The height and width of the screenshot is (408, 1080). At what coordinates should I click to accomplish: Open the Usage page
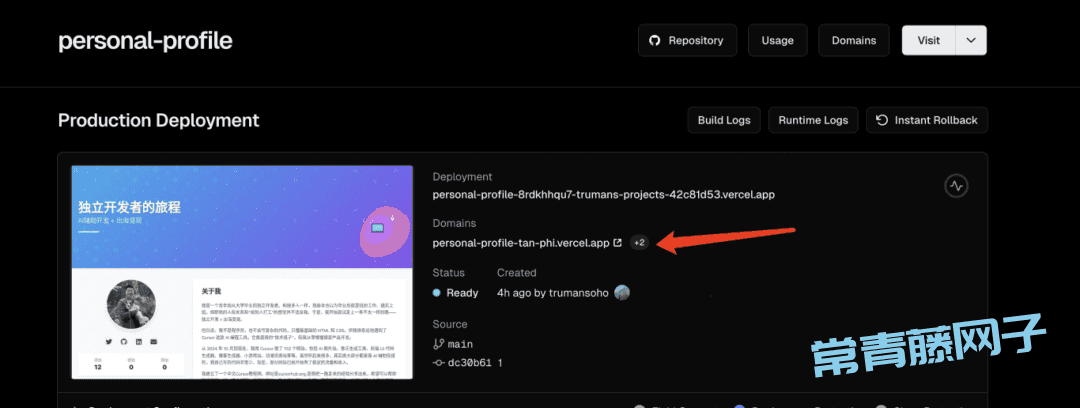778,41
